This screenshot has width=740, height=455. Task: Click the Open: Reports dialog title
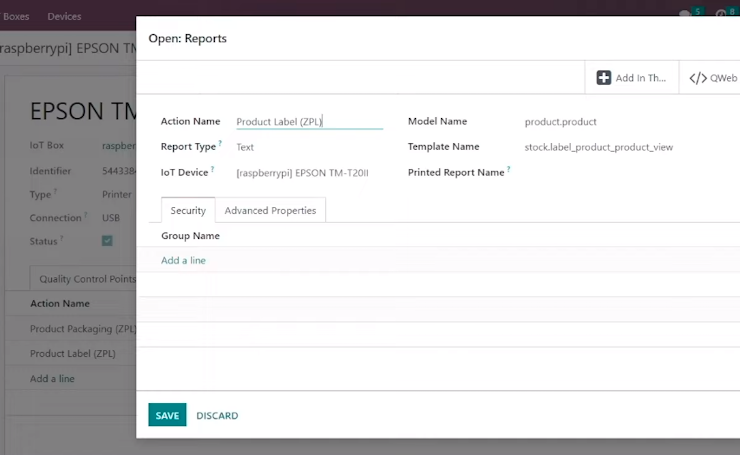(x=187, y=38)
